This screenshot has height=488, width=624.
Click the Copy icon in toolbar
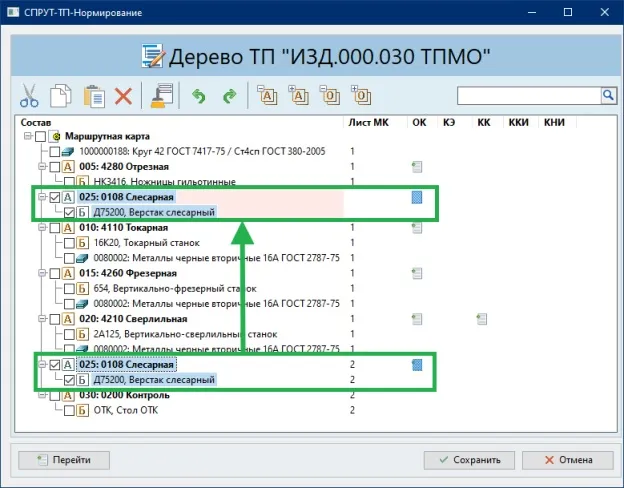click(60, 97)
